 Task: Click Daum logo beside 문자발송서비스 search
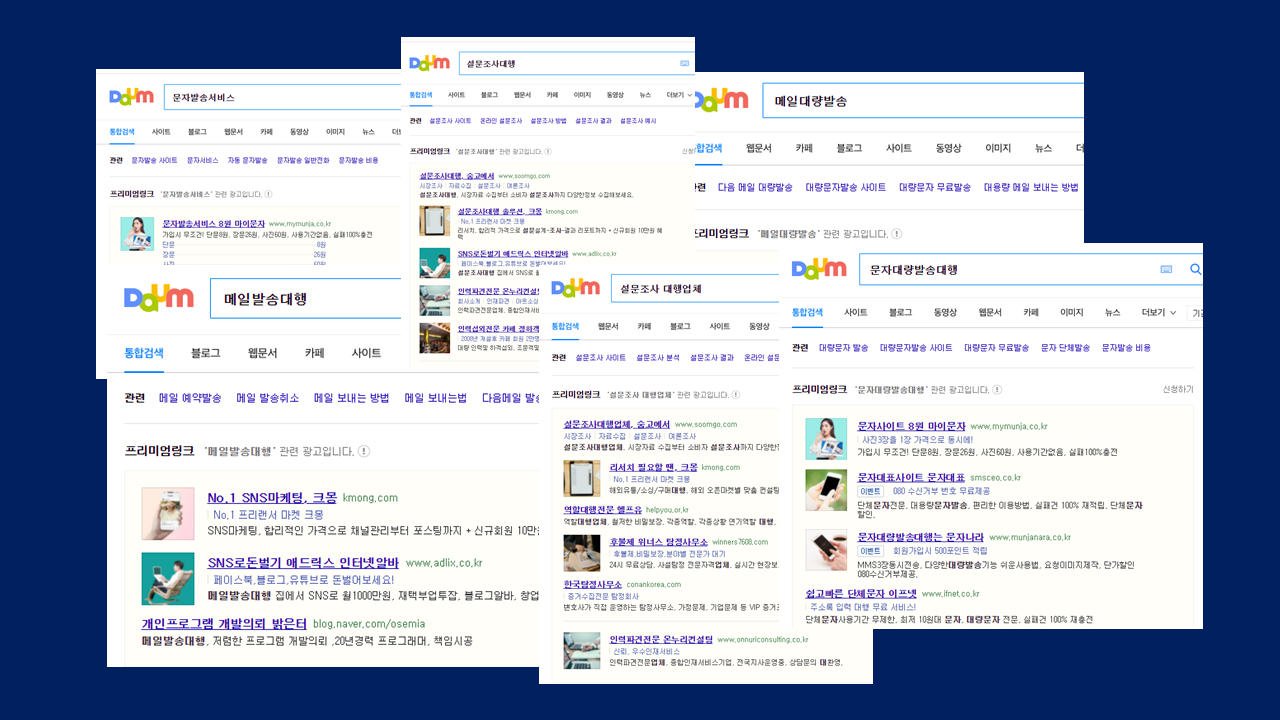131,97
